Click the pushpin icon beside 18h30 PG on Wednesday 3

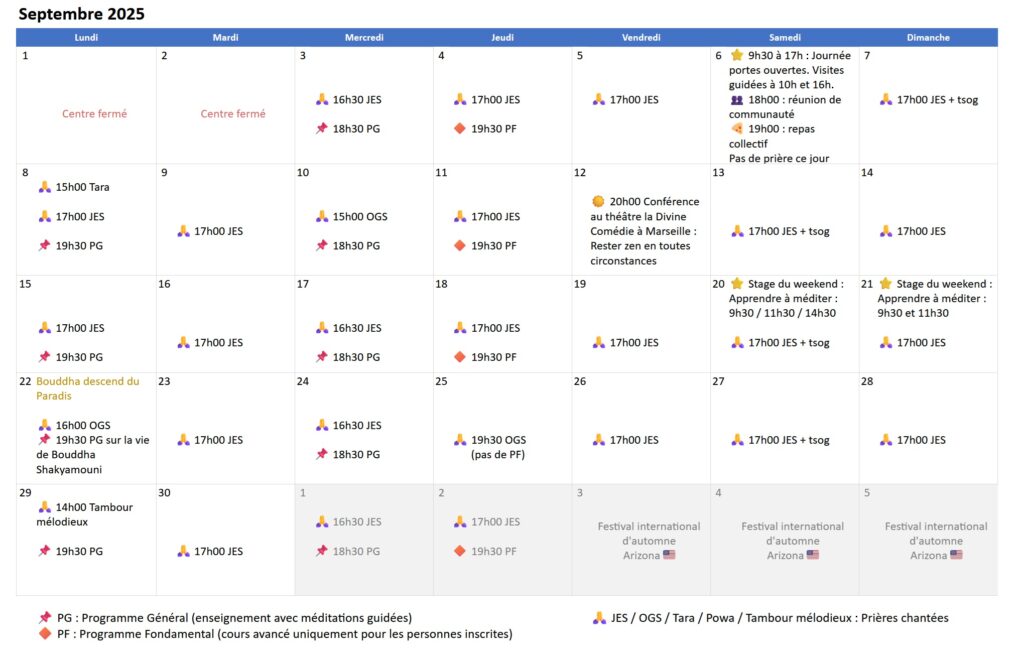[321, 129]
